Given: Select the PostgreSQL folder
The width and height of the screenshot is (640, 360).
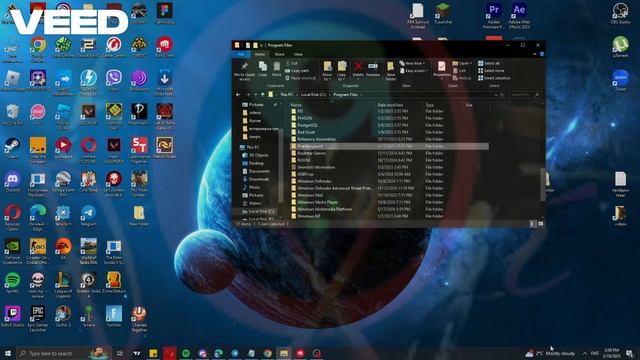Looking at the screenshot, I should (x=307, y=125).
